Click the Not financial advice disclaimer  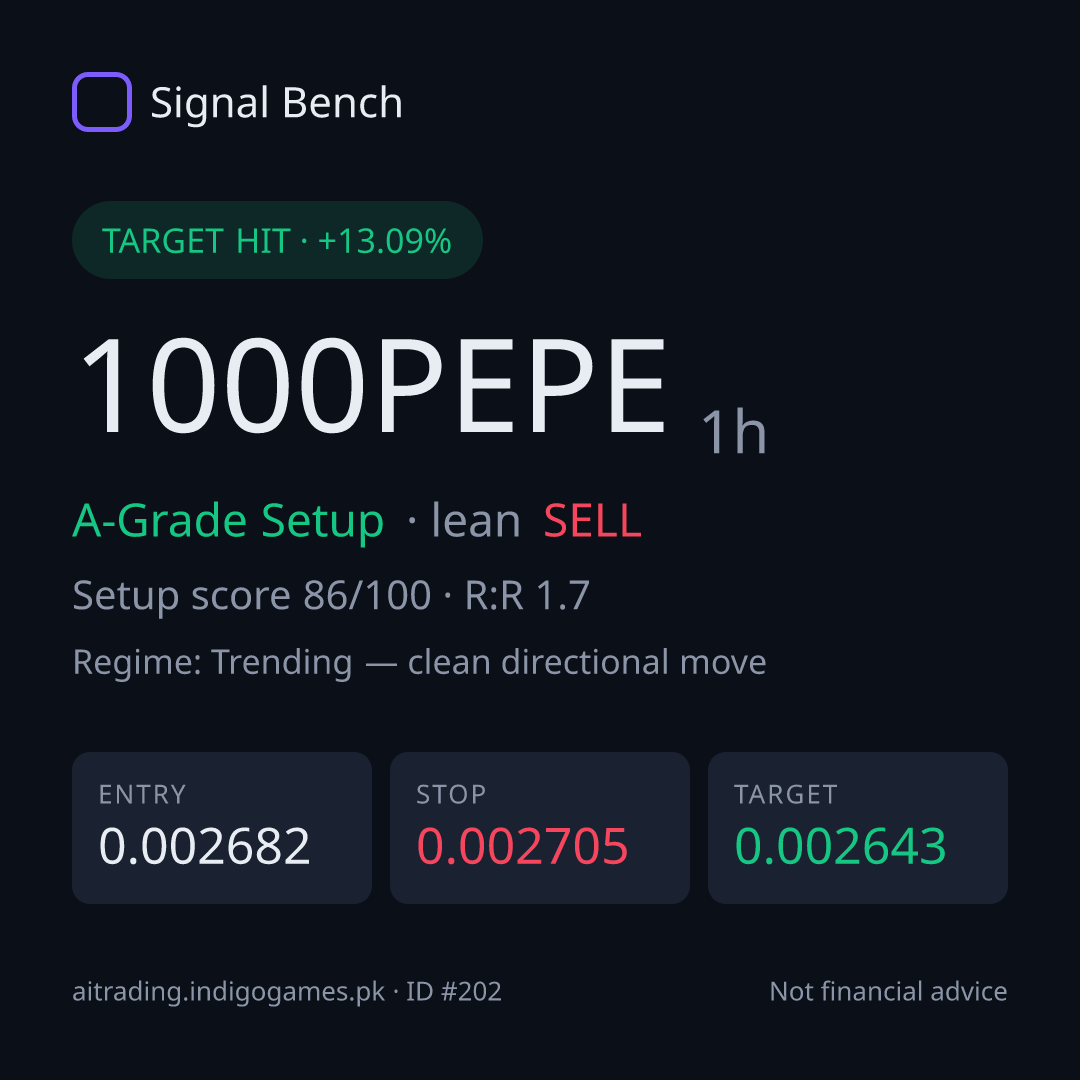(889, 991)
